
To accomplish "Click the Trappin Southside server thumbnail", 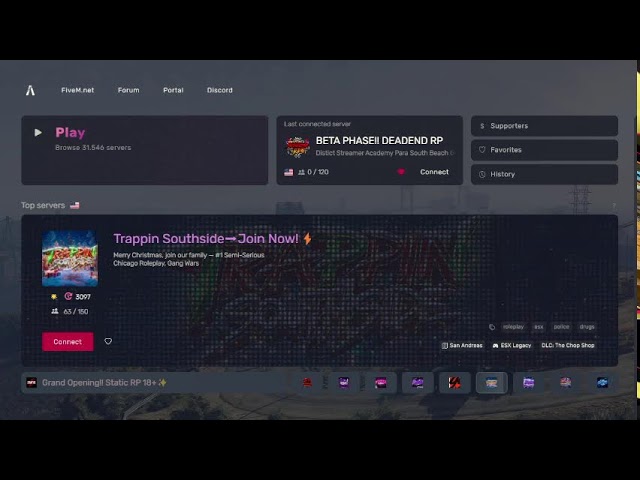I will click(x=70, y=258).
